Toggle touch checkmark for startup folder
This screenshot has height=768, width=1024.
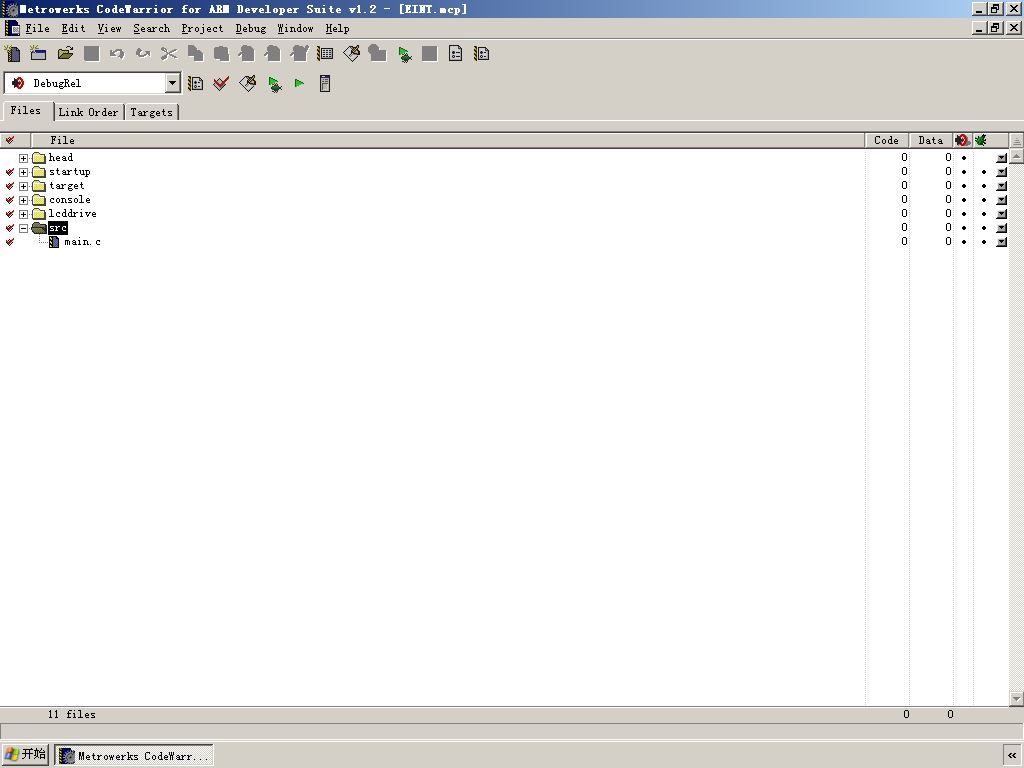click(10, 172)
